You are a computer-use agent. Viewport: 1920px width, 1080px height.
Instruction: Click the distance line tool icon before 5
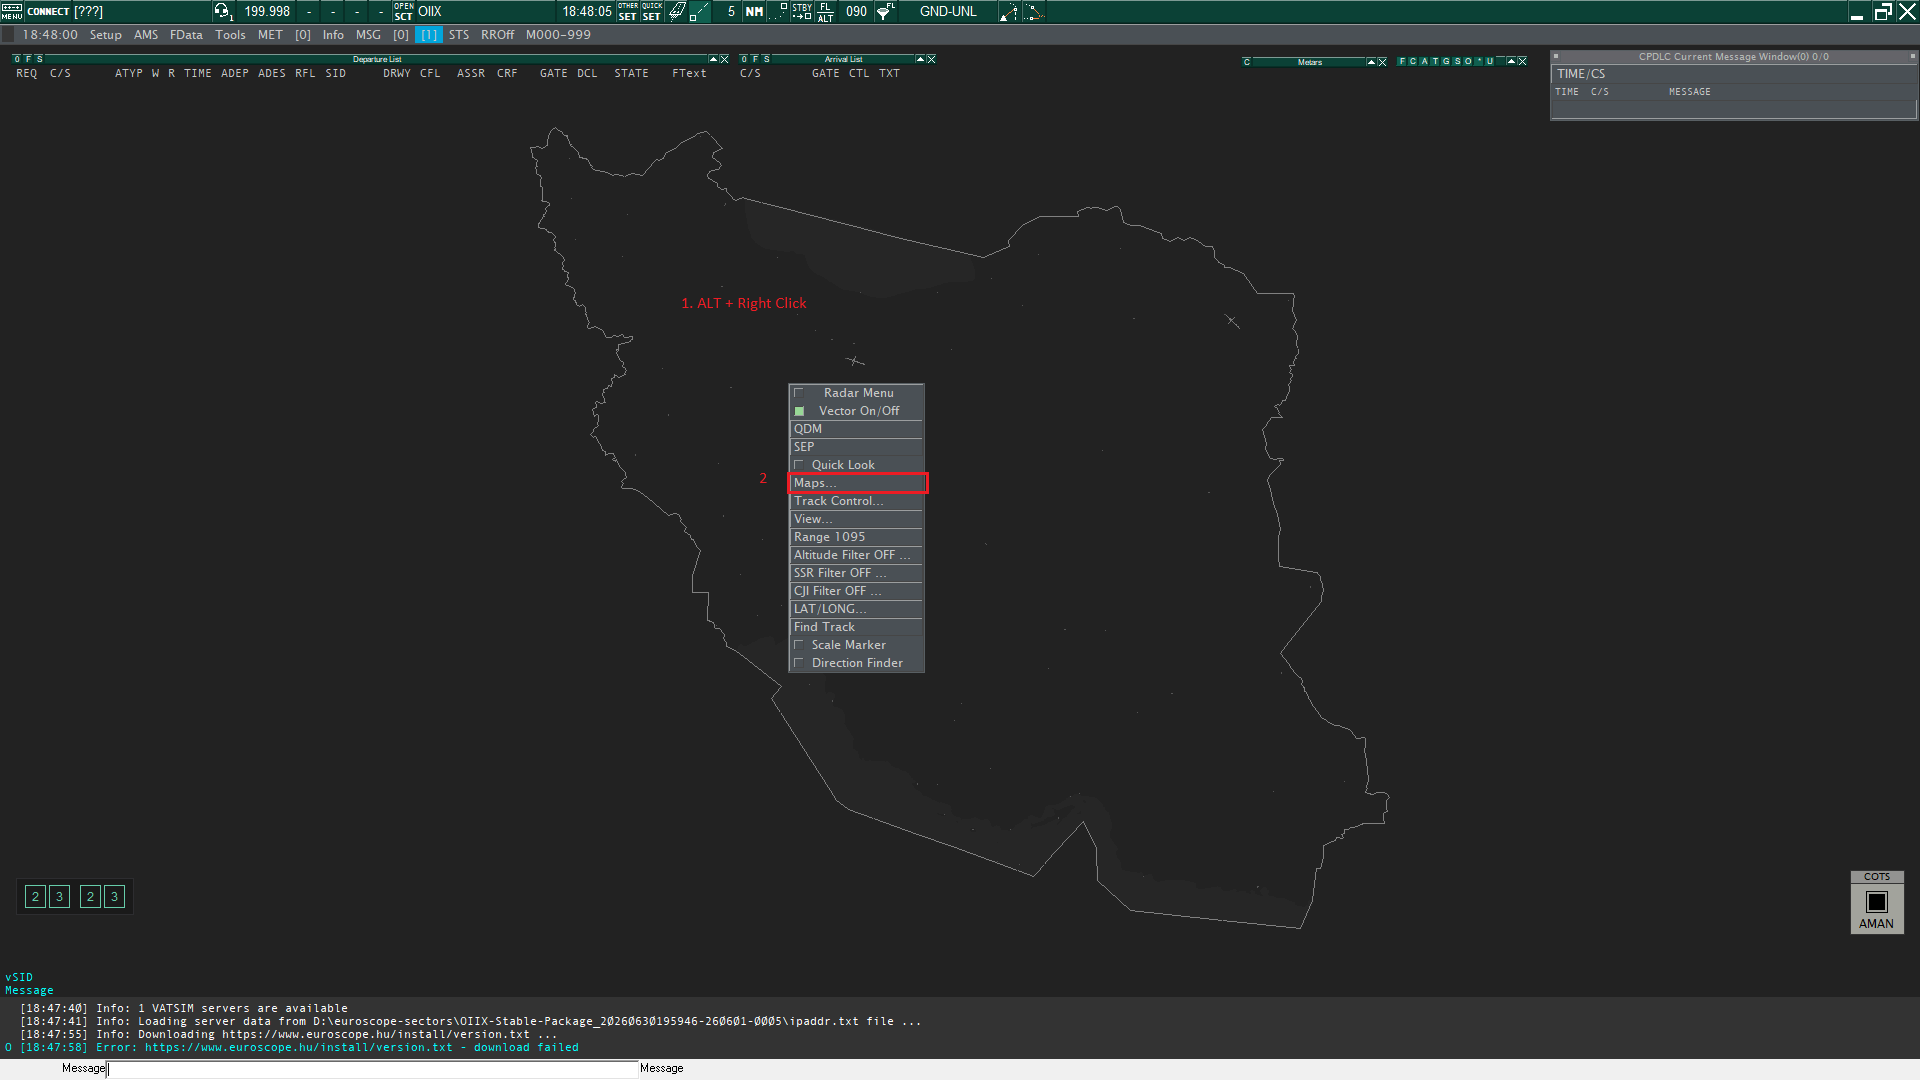coord(700,11)
